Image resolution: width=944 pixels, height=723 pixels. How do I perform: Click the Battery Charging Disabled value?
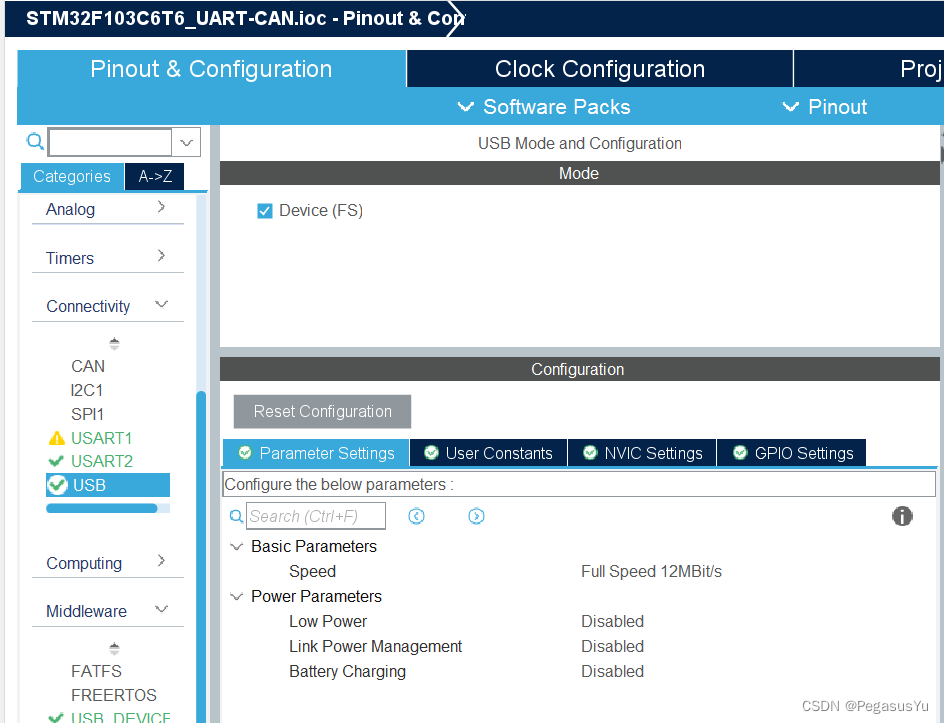612,671
